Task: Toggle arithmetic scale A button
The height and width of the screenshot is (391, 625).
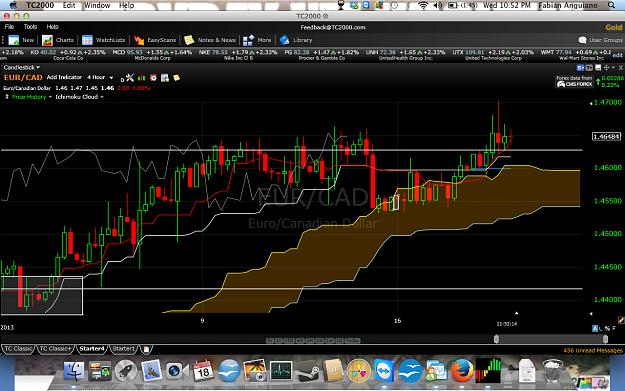Action: pyautogui.click(x=595, y=328)
